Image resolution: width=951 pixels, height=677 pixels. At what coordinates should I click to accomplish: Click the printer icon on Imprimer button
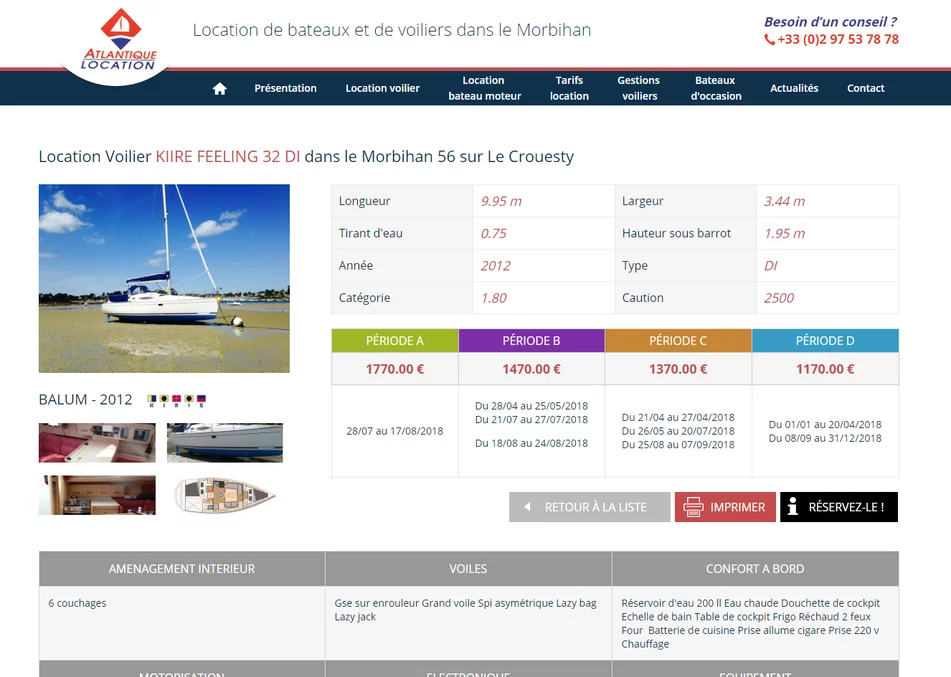click(693, 507)
